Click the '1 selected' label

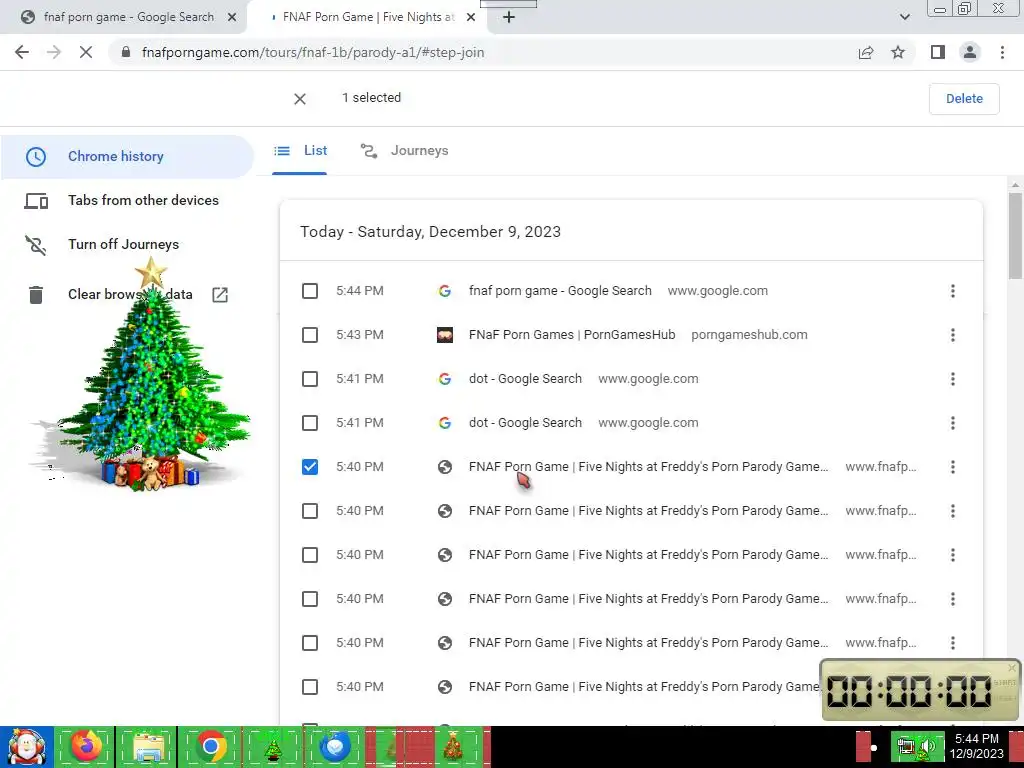point(372,98)
